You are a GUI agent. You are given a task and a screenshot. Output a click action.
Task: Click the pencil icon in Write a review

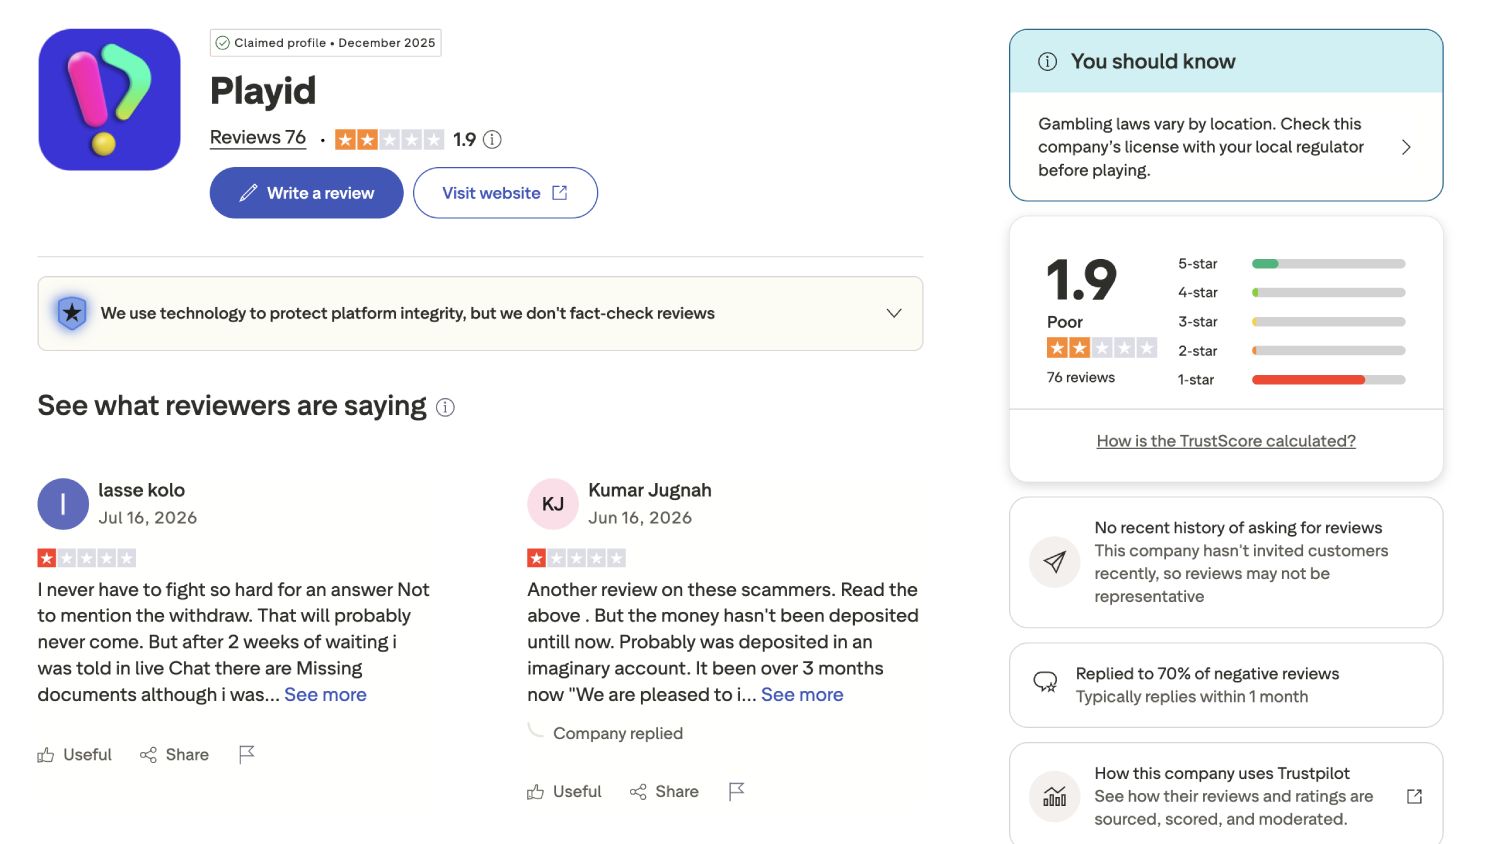click(248, 193)
